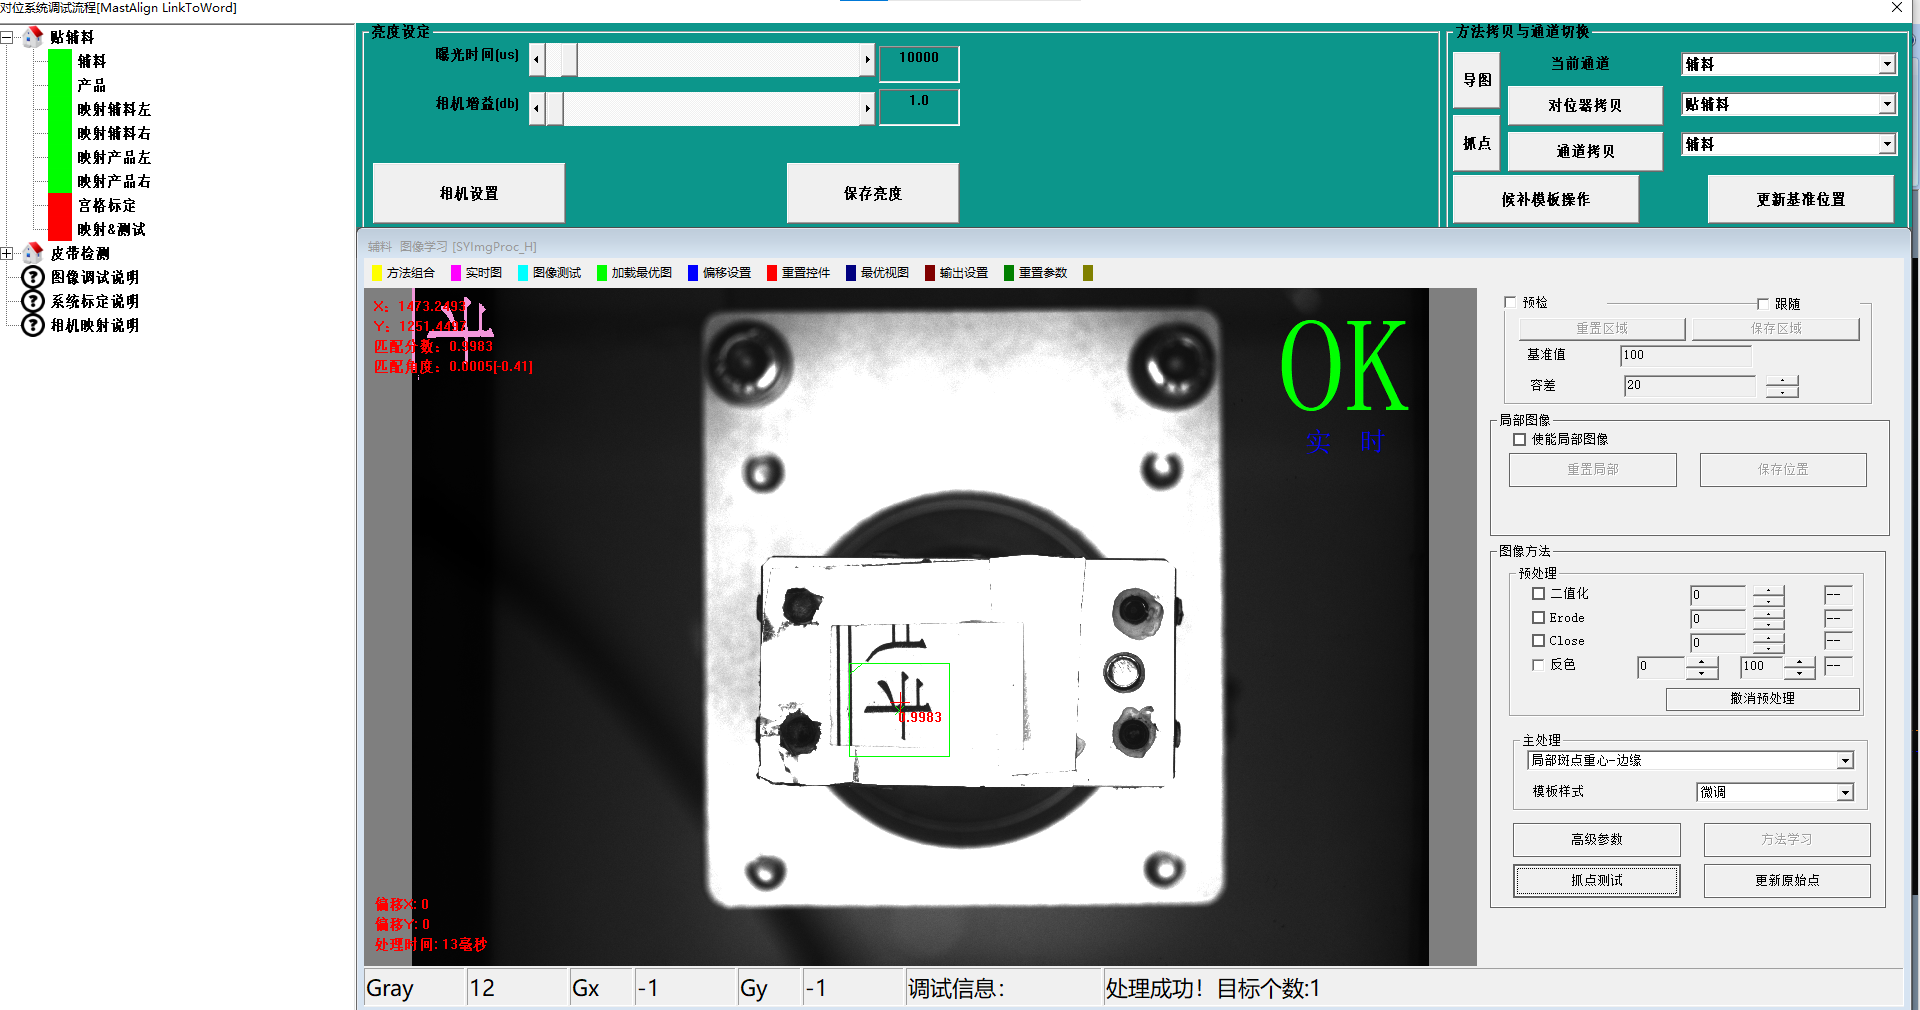Click the house icon next to 皮带检测

pyautogui.click(x=33, y=253)
